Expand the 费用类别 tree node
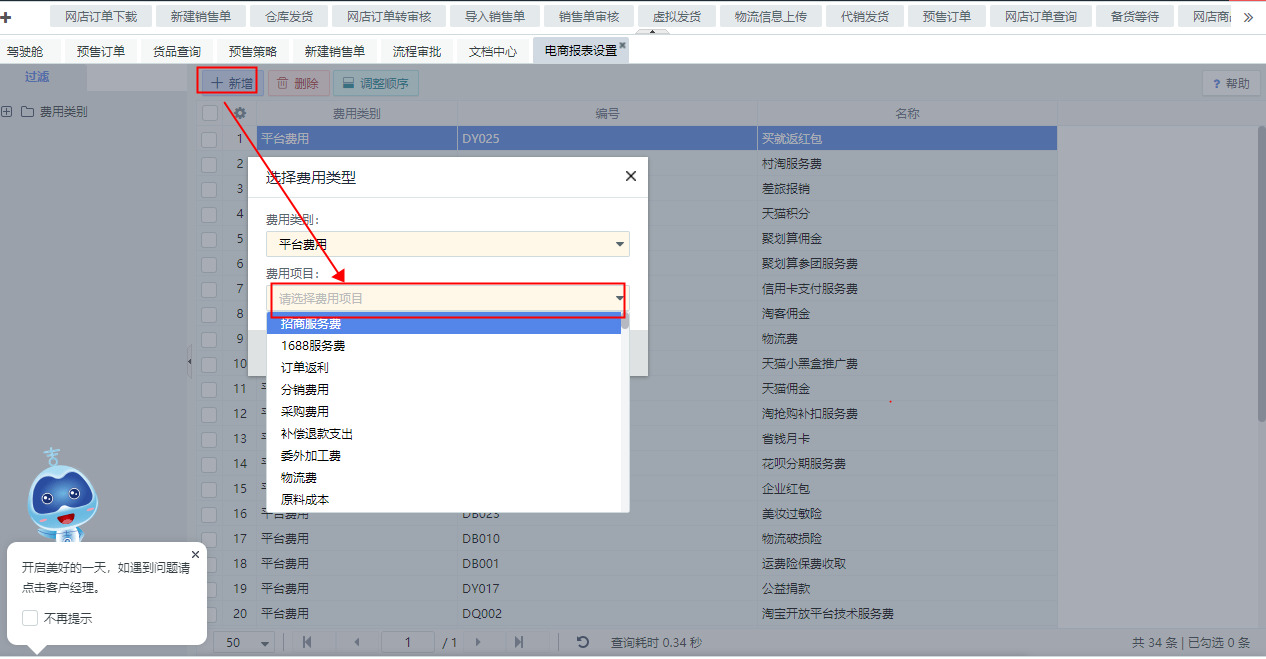 pos(7,112)
